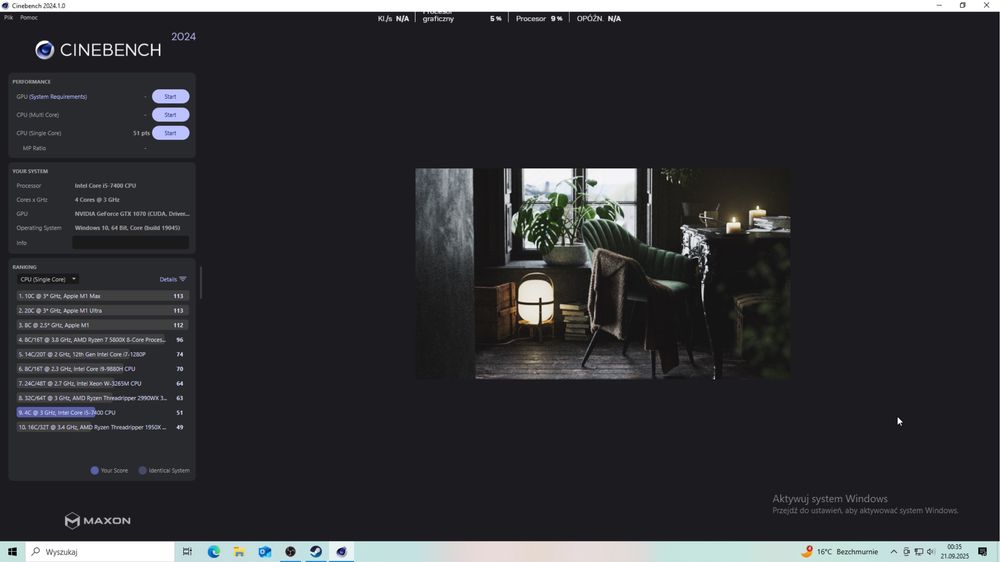Open the CPU (Single Core) ranking dropdown
Viewport: 1000px width, 562px height.
coord(48,279)
